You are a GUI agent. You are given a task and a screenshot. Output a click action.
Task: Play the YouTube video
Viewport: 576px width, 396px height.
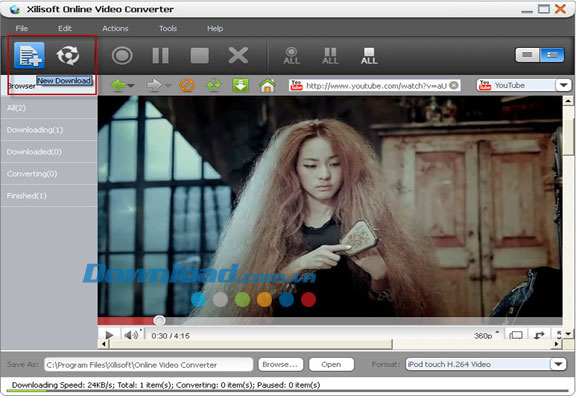(109, 335)
